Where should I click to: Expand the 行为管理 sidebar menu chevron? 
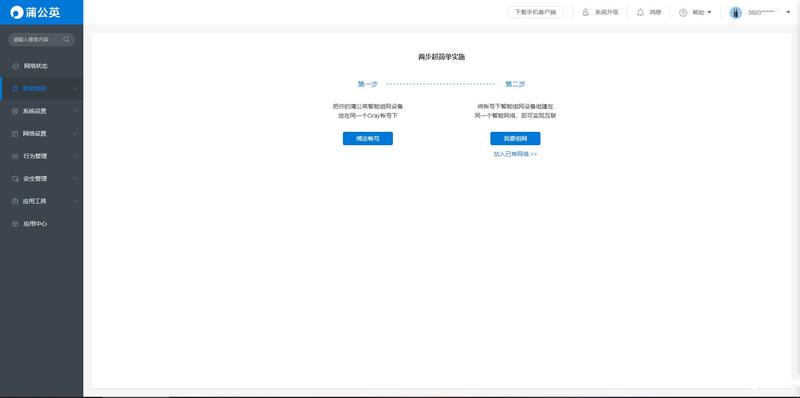click(x=75, y=156)
